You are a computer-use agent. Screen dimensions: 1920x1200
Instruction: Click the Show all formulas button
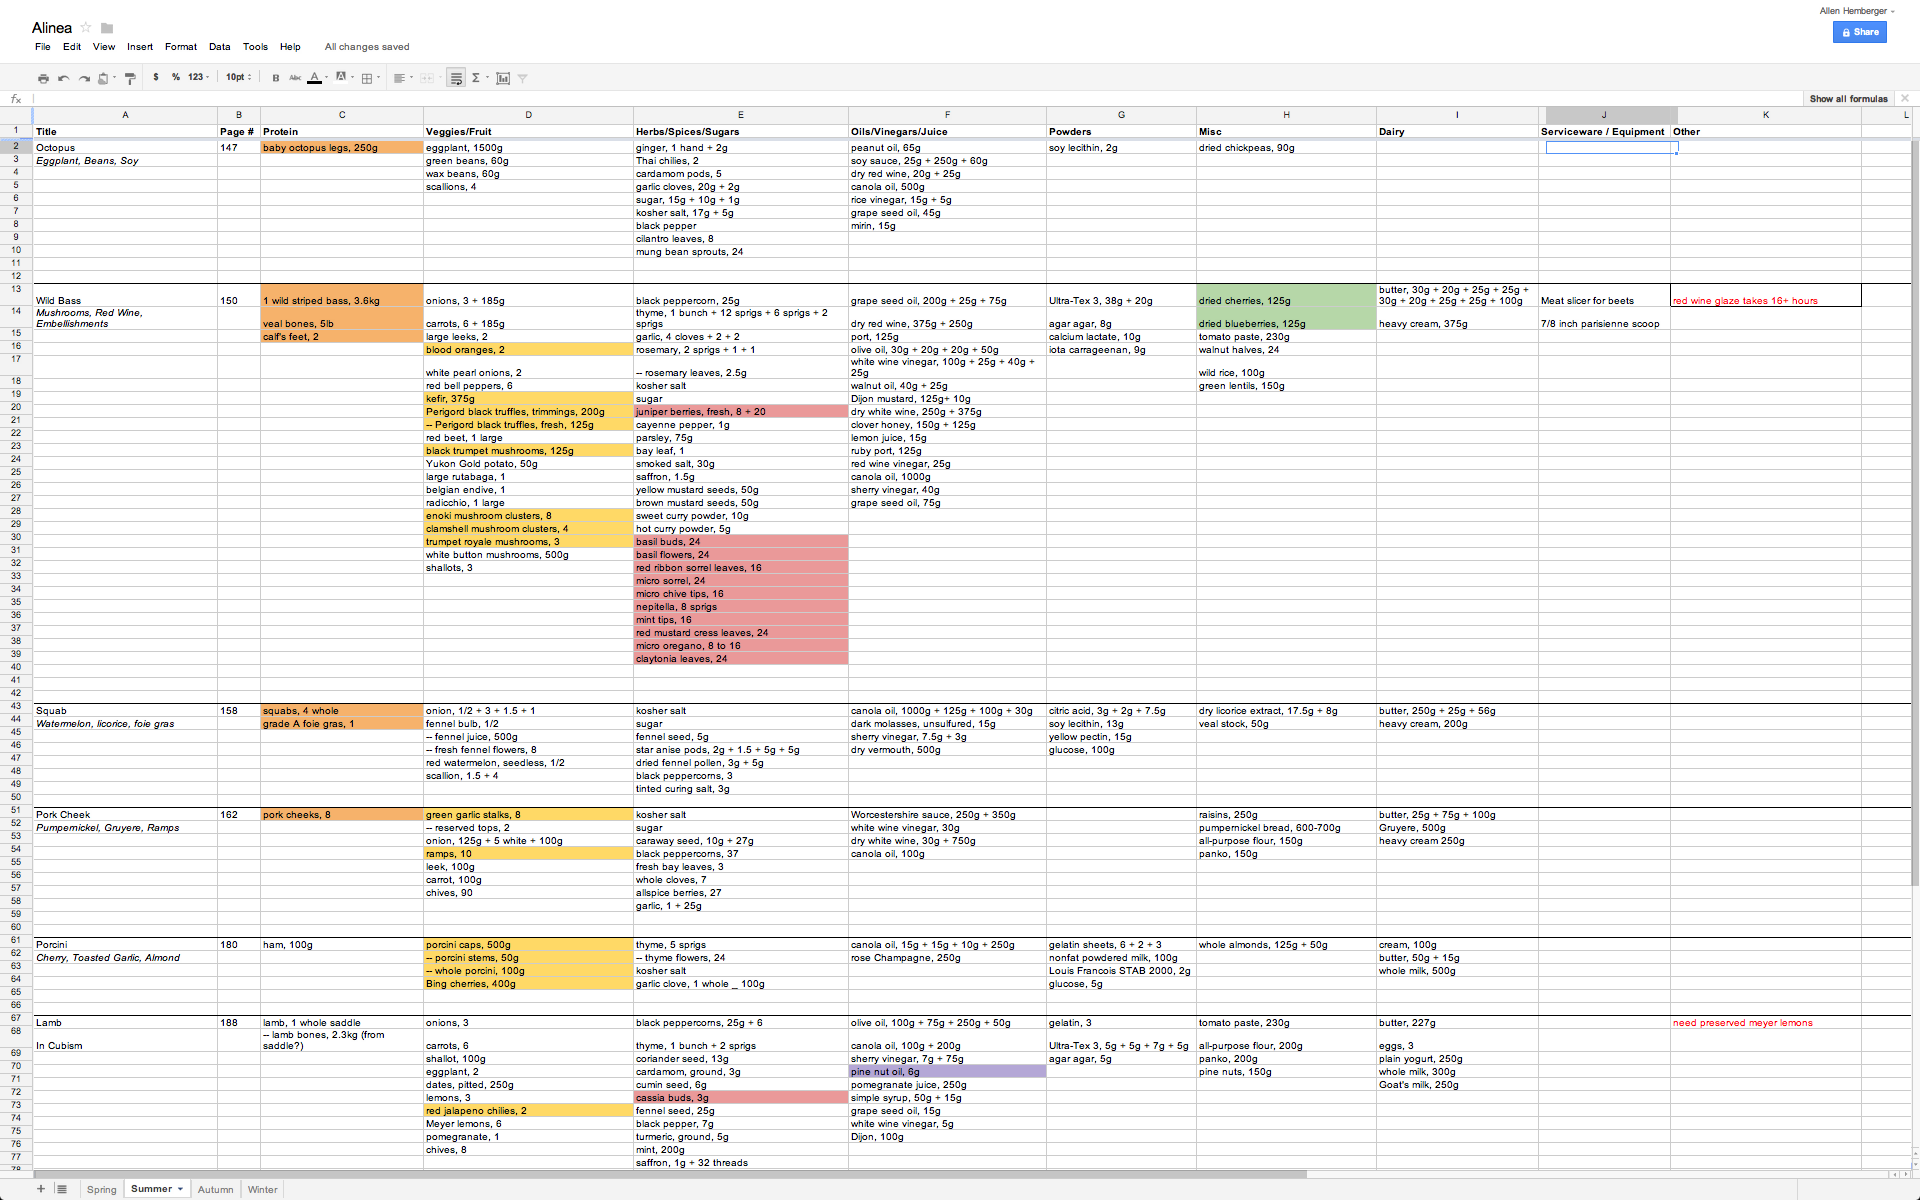coord(1848,99)
